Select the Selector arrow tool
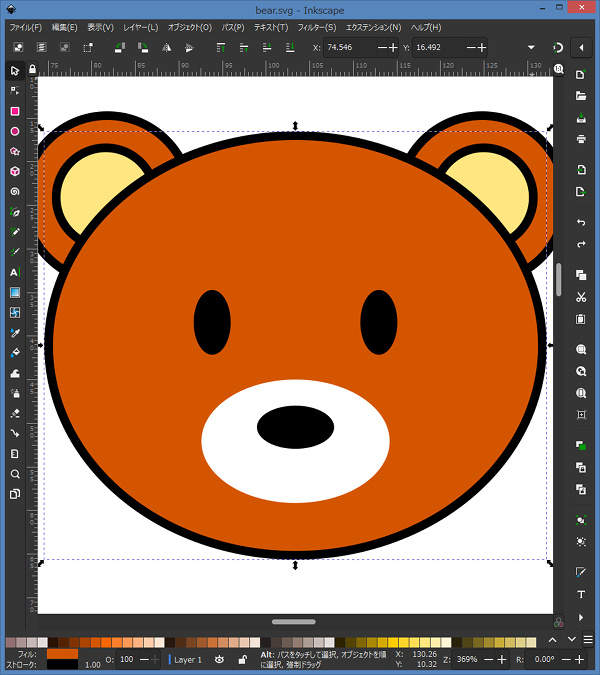The height and width of the screenshot is (675, 600). [15, 71]
